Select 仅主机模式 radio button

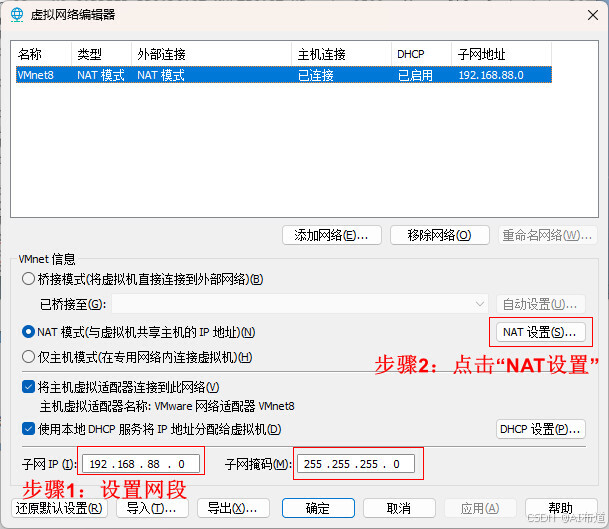coord(28,357)
